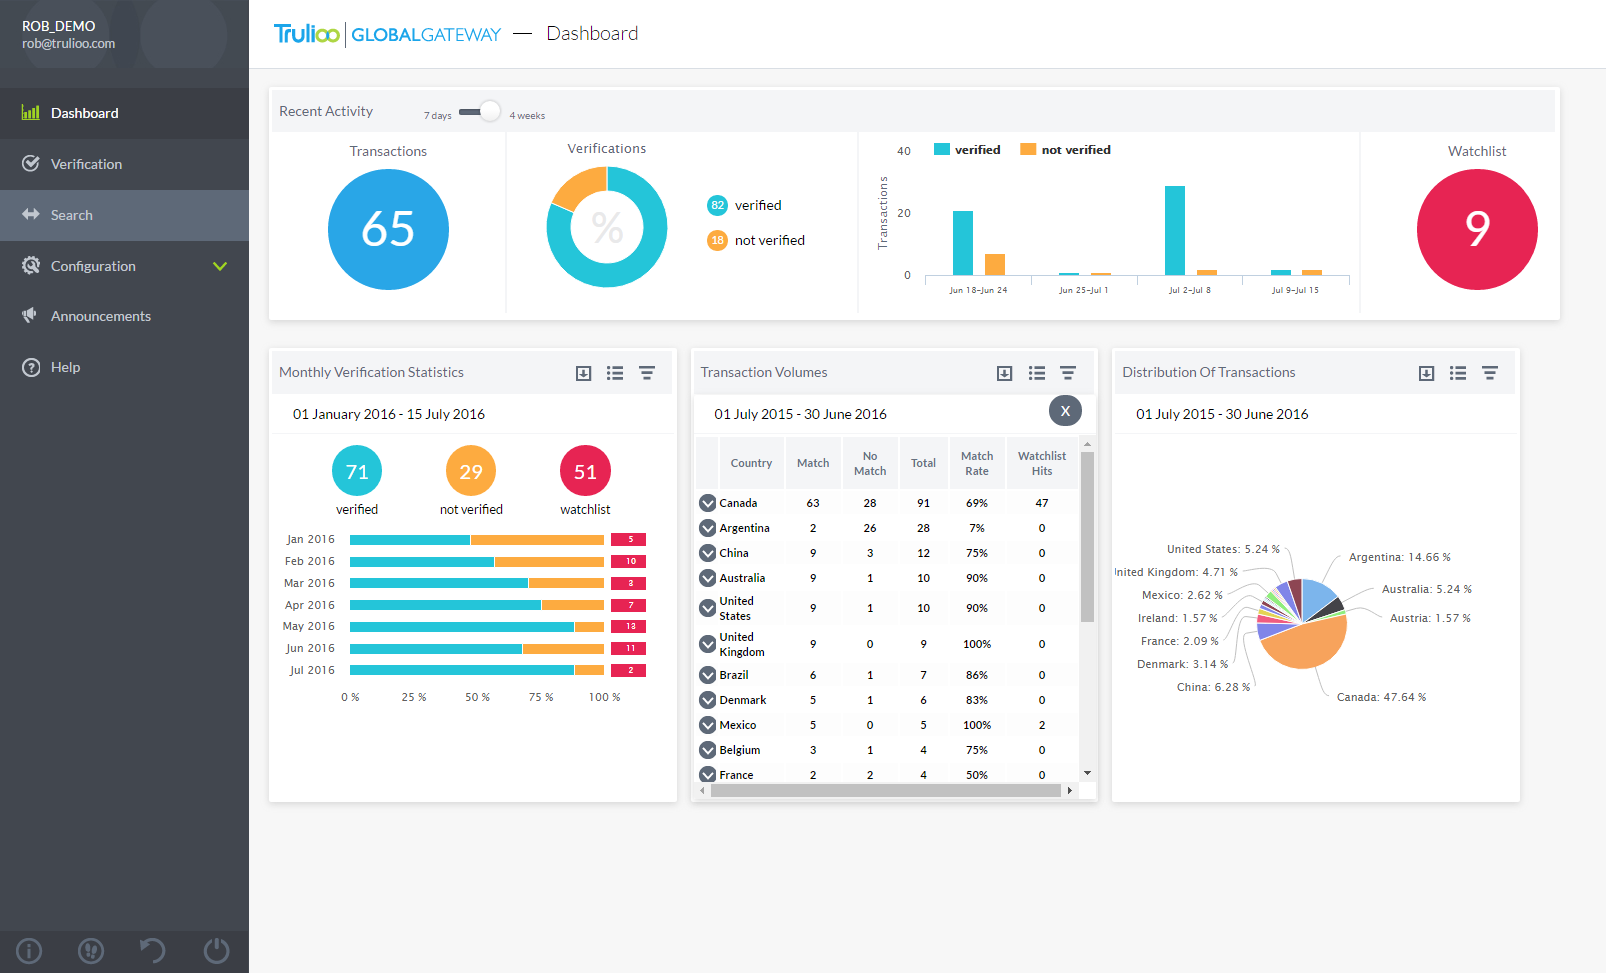Expand the United States row
Image resolution: width=1606 pixels, height=973 pixels.
pyautogui.click(x=708, y=608)
